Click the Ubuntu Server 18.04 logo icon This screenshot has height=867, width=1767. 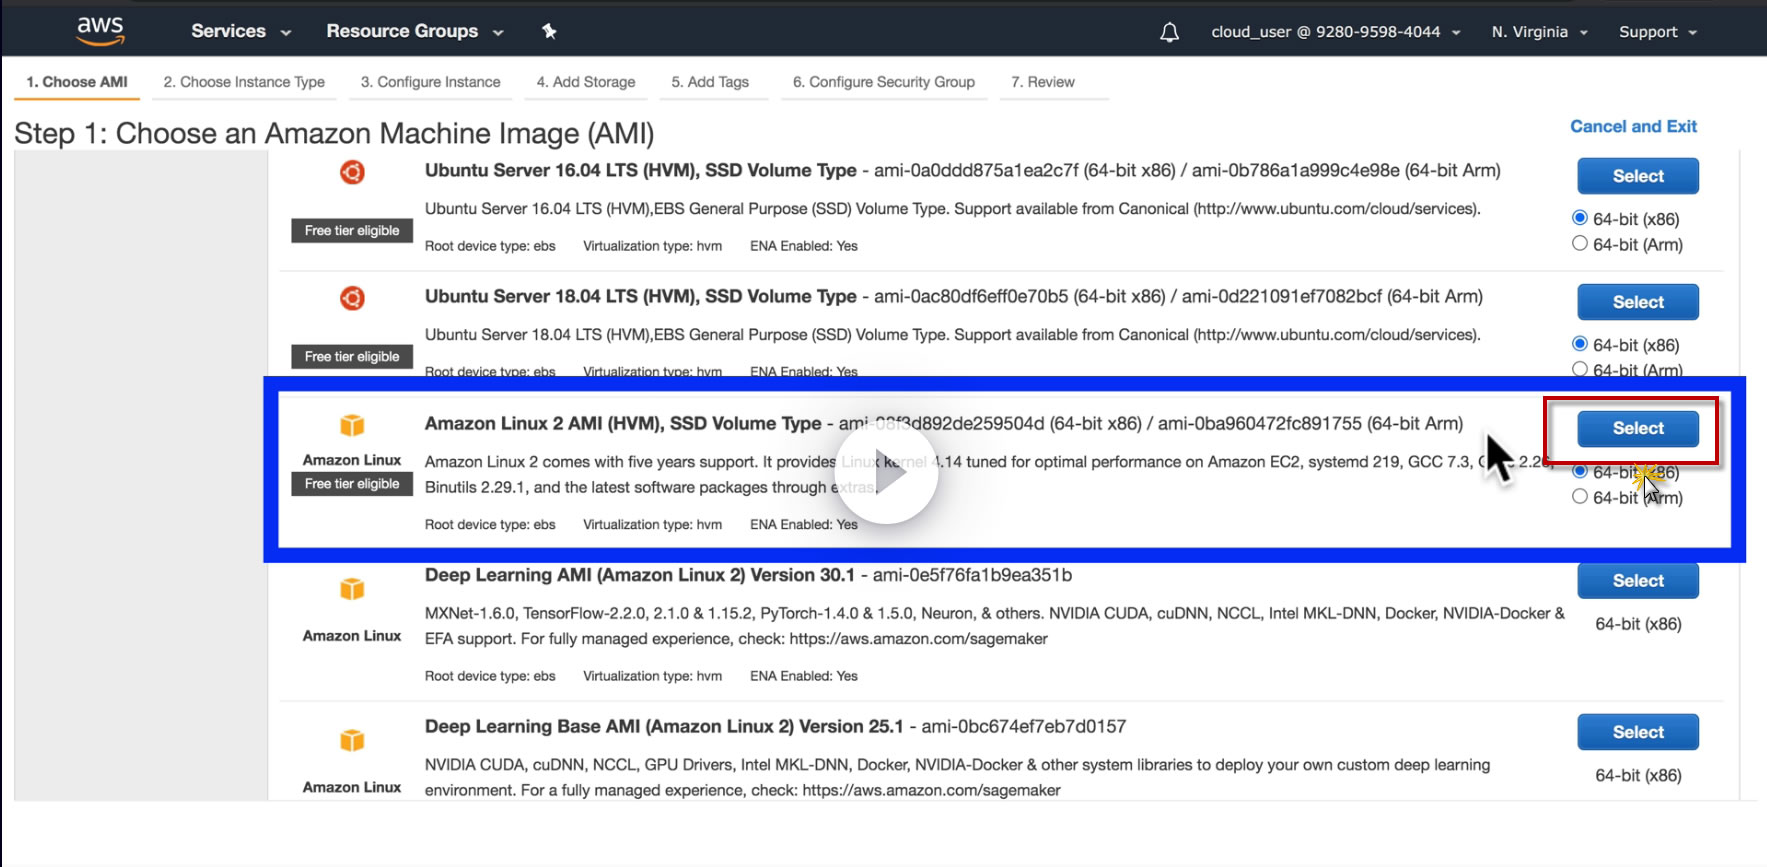point(352,298)
